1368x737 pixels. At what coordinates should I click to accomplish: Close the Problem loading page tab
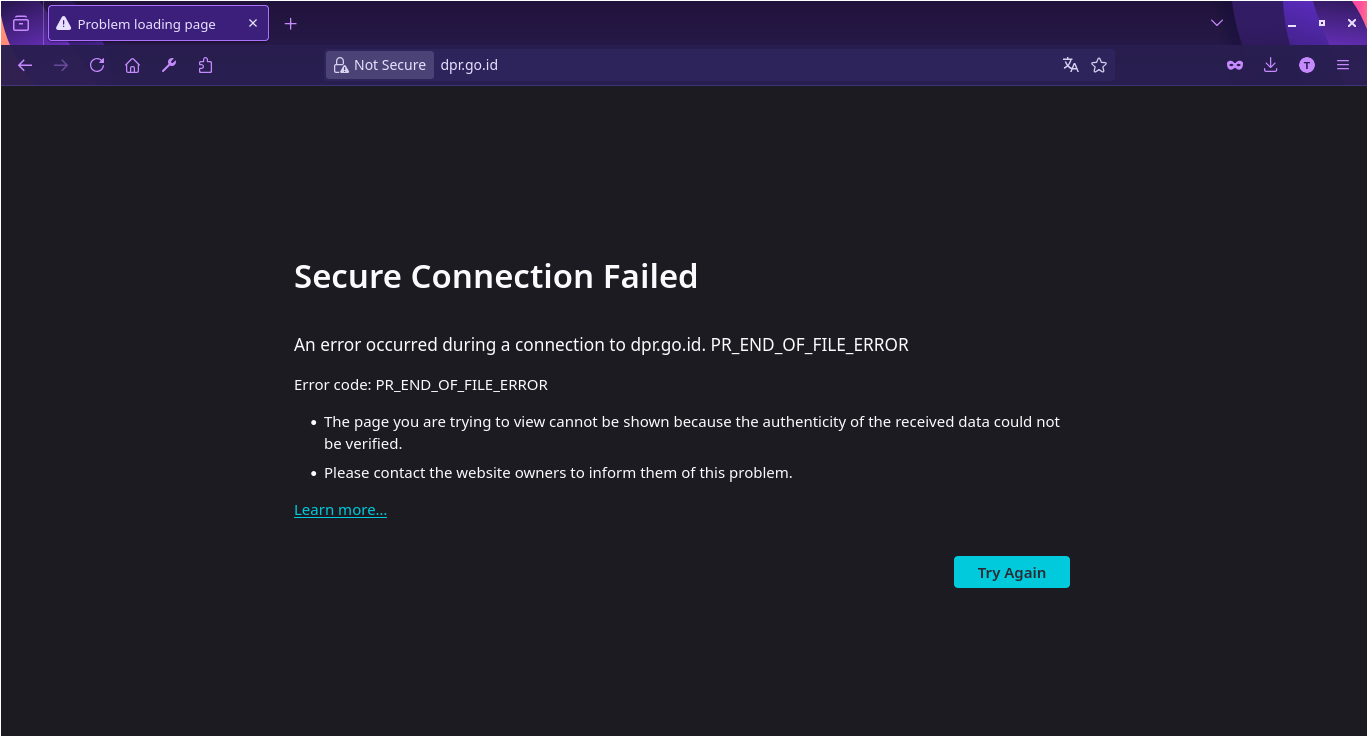(253, 23)
